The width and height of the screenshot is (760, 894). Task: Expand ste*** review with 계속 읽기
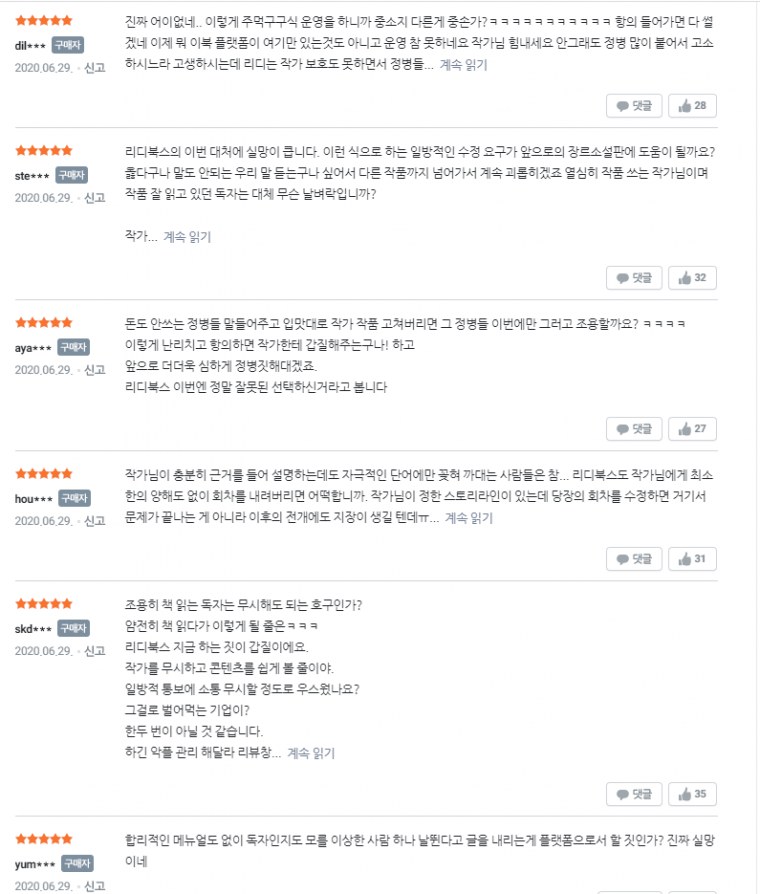(187, 237)
